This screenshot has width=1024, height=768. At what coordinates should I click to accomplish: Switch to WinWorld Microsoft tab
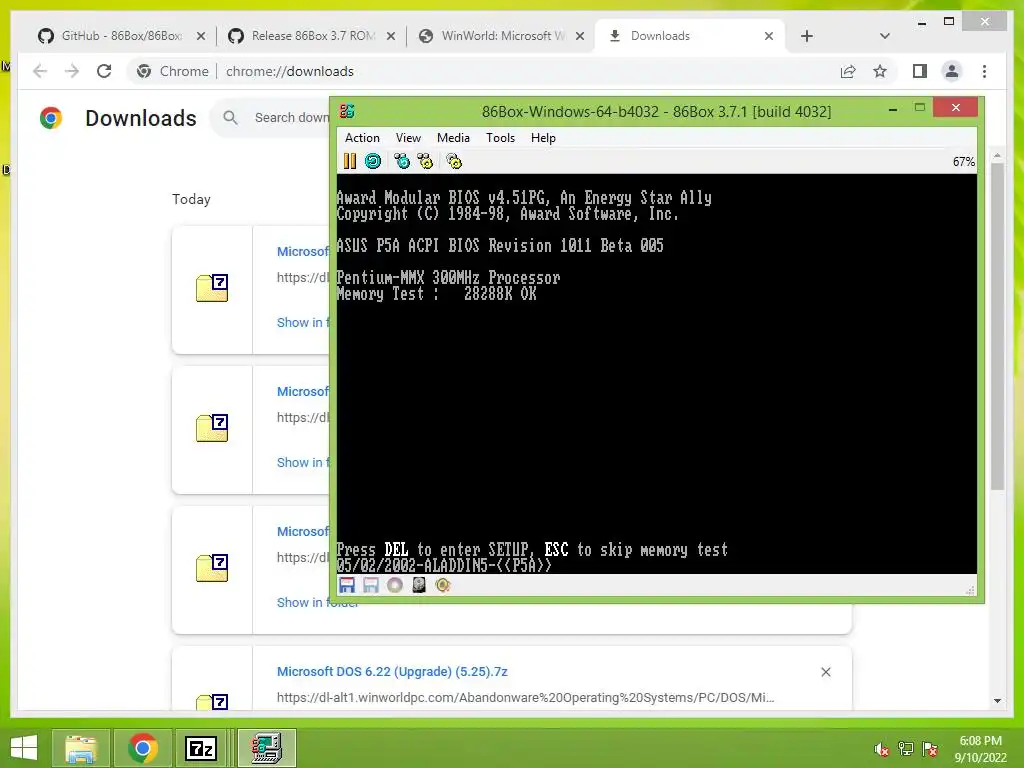tap(502, 36)
